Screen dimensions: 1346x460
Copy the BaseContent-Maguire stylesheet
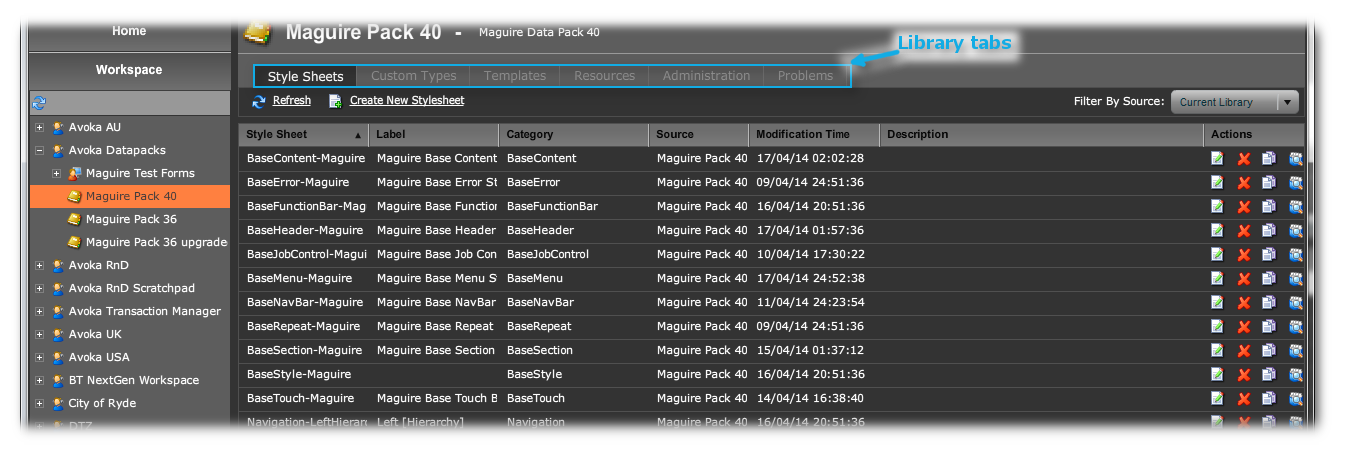coord(1269,158)
